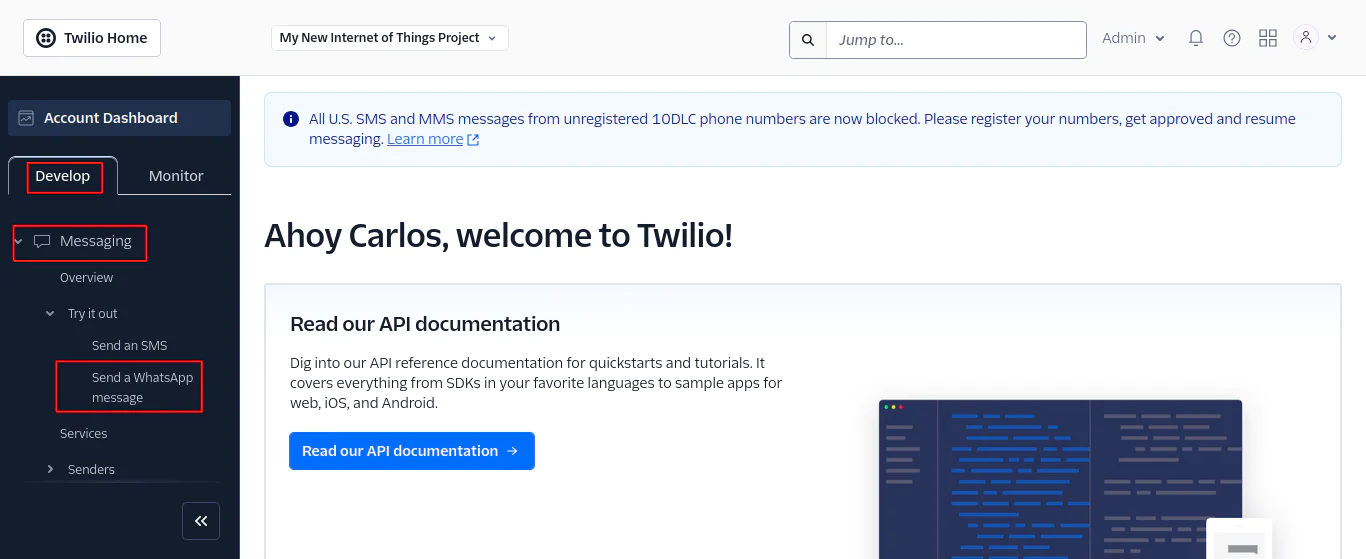This screenshot has width=1366, height=559.
Task: Expand the Senders chevron
Action: [50, 470]
